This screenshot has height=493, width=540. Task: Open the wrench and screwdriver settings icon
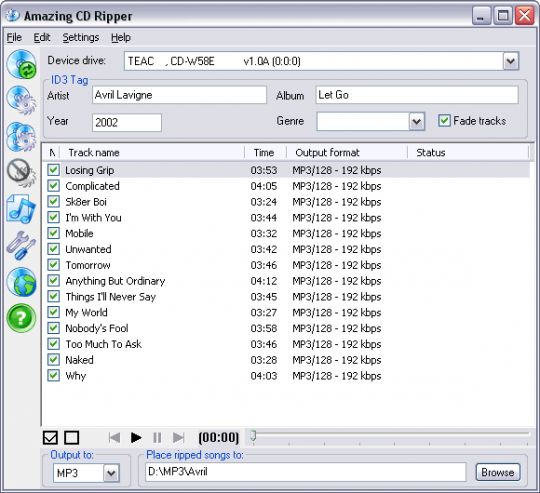tap(21, 245)
